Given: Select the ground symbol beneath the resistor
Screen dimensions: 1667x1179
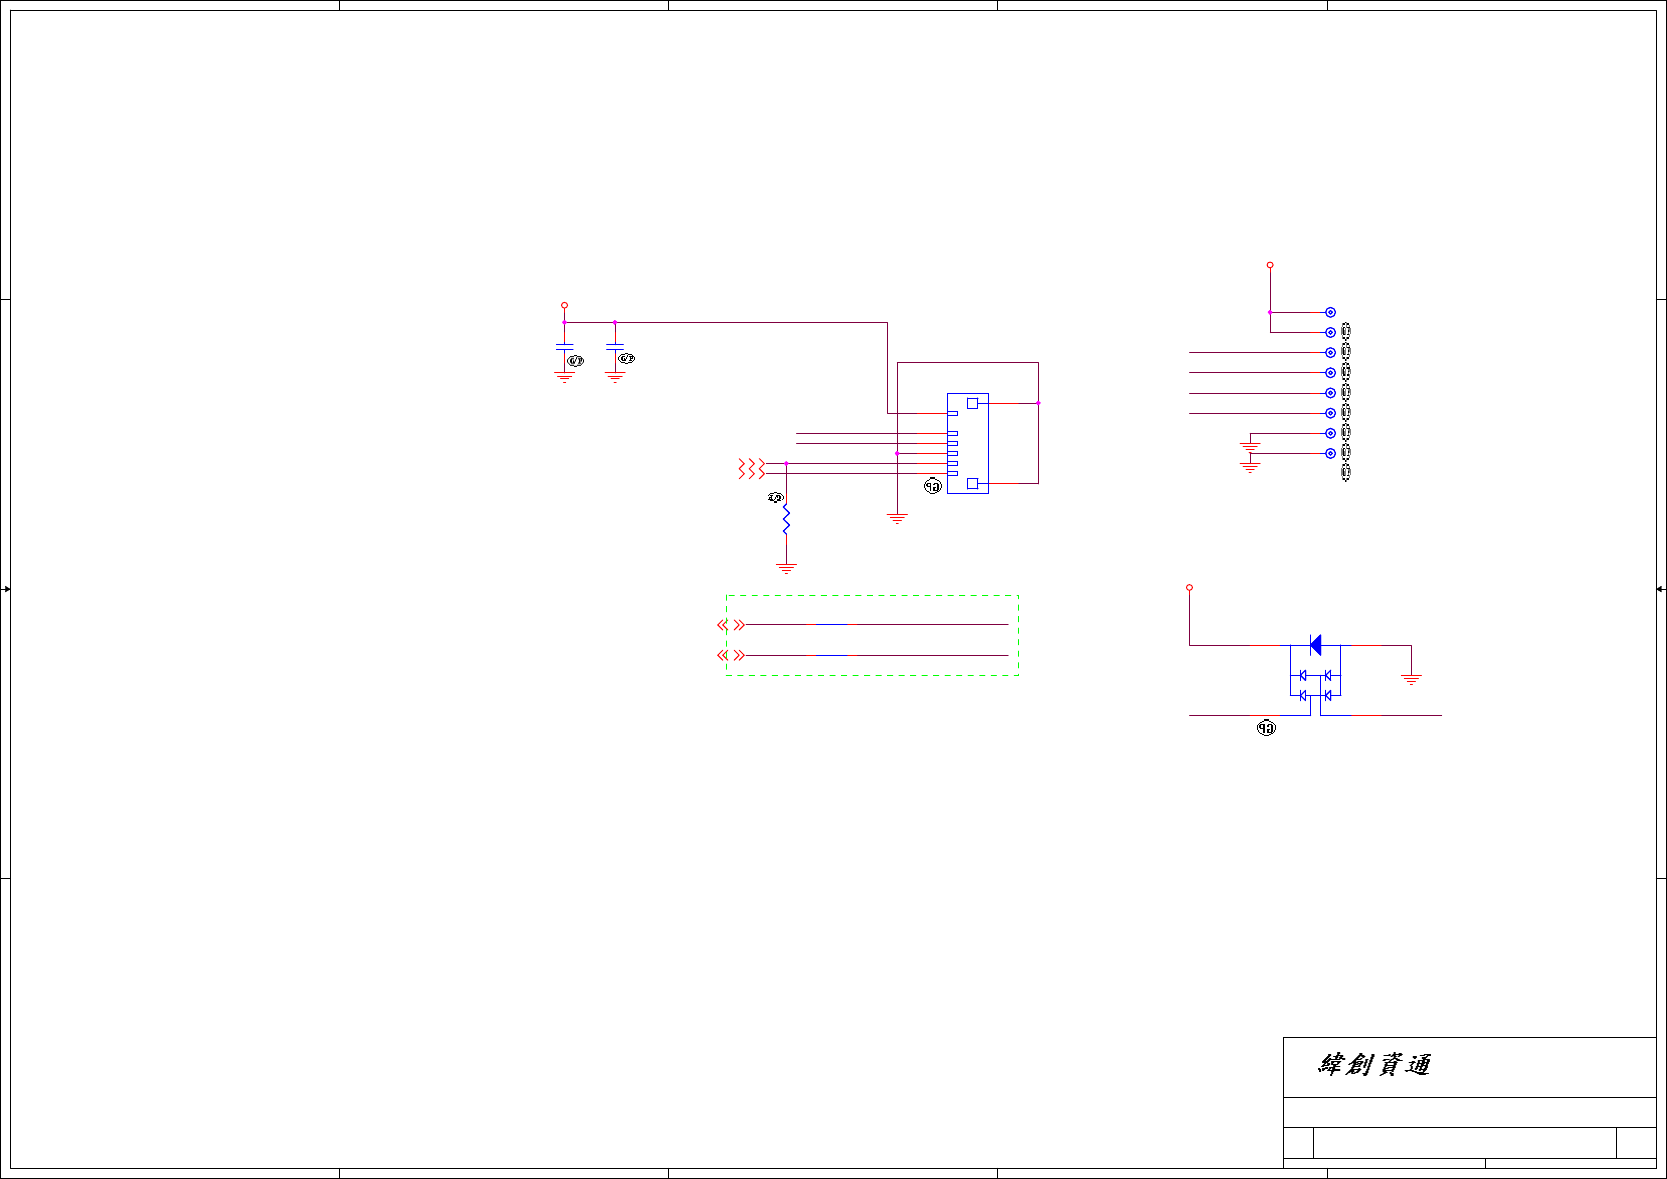Looking at the screenshot, I should point(786,568).
